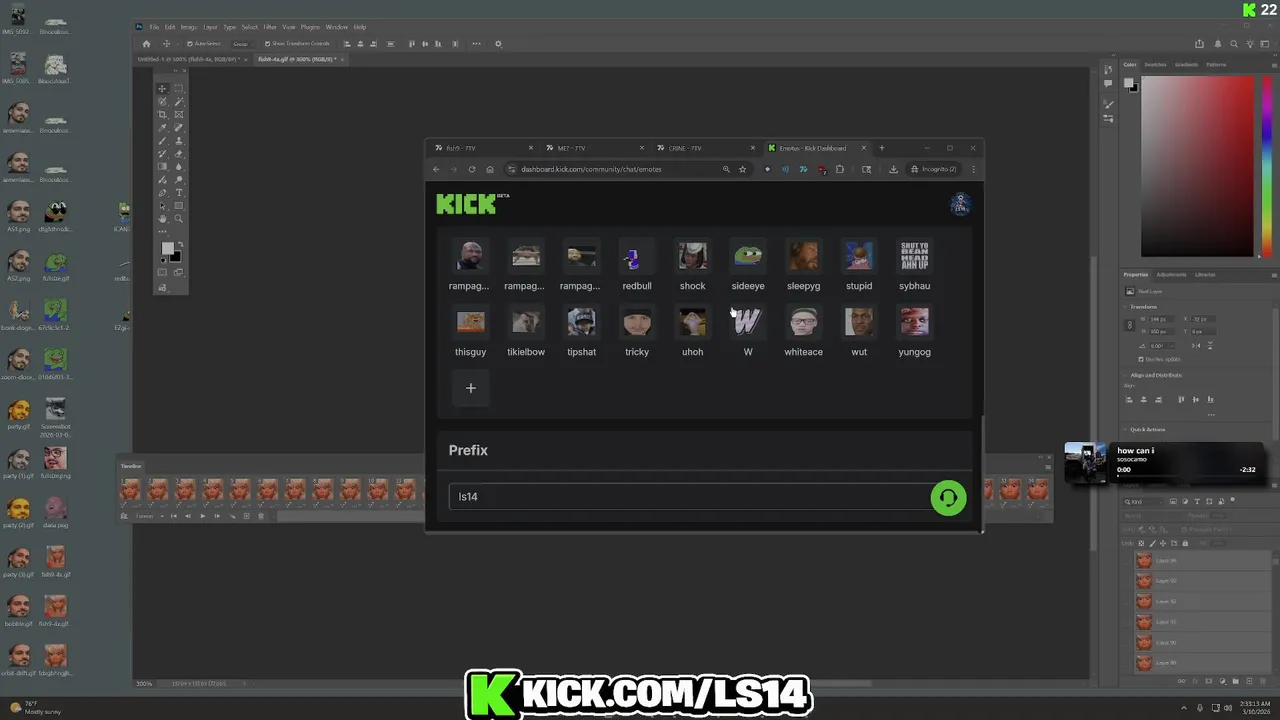This screenshot has height=720, width=1280.
Task: Toggle Propagate Frame 1 checkbox
Action: click(x=1184, y=530)
